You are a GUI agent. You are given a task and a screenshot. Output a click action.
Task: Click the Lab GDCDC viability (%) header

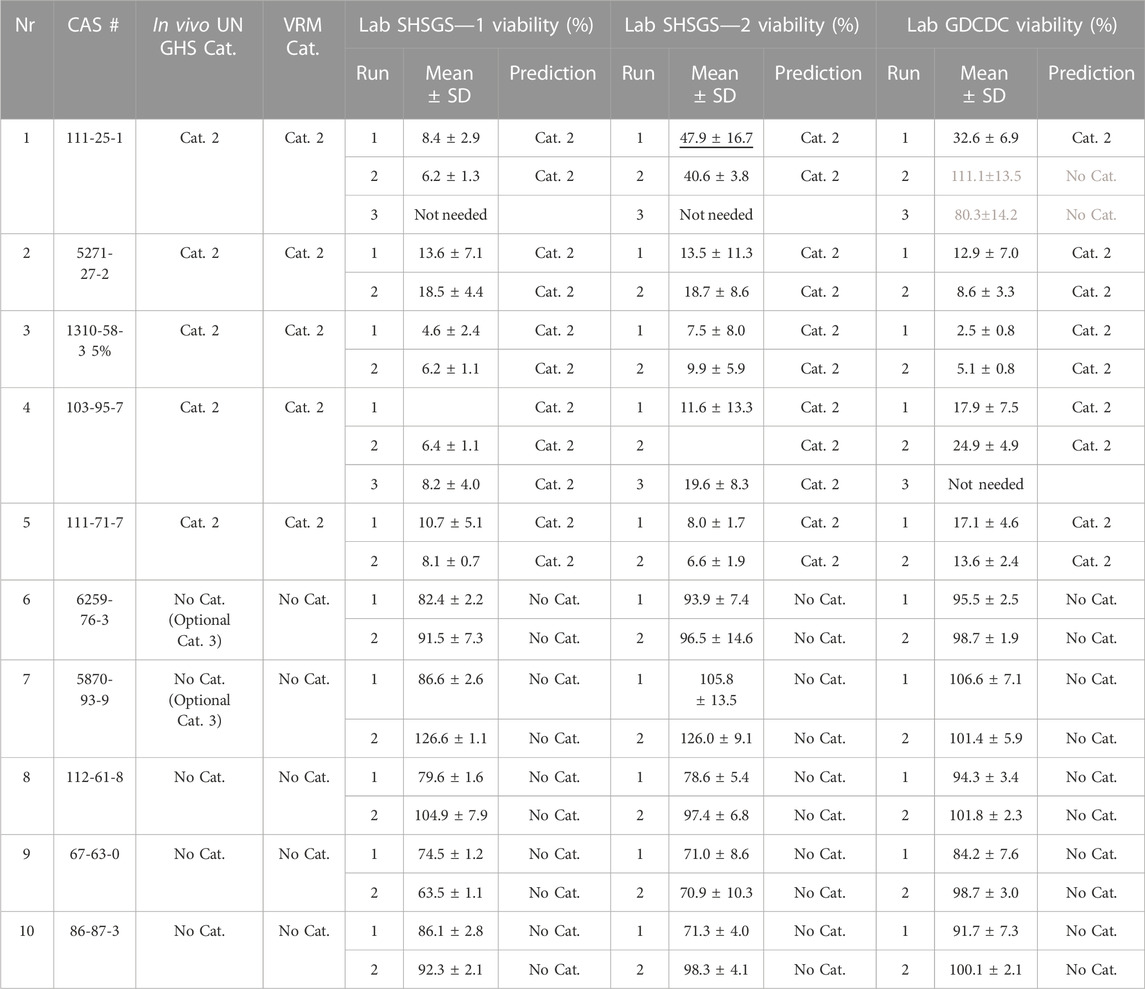pos(1011,26)
